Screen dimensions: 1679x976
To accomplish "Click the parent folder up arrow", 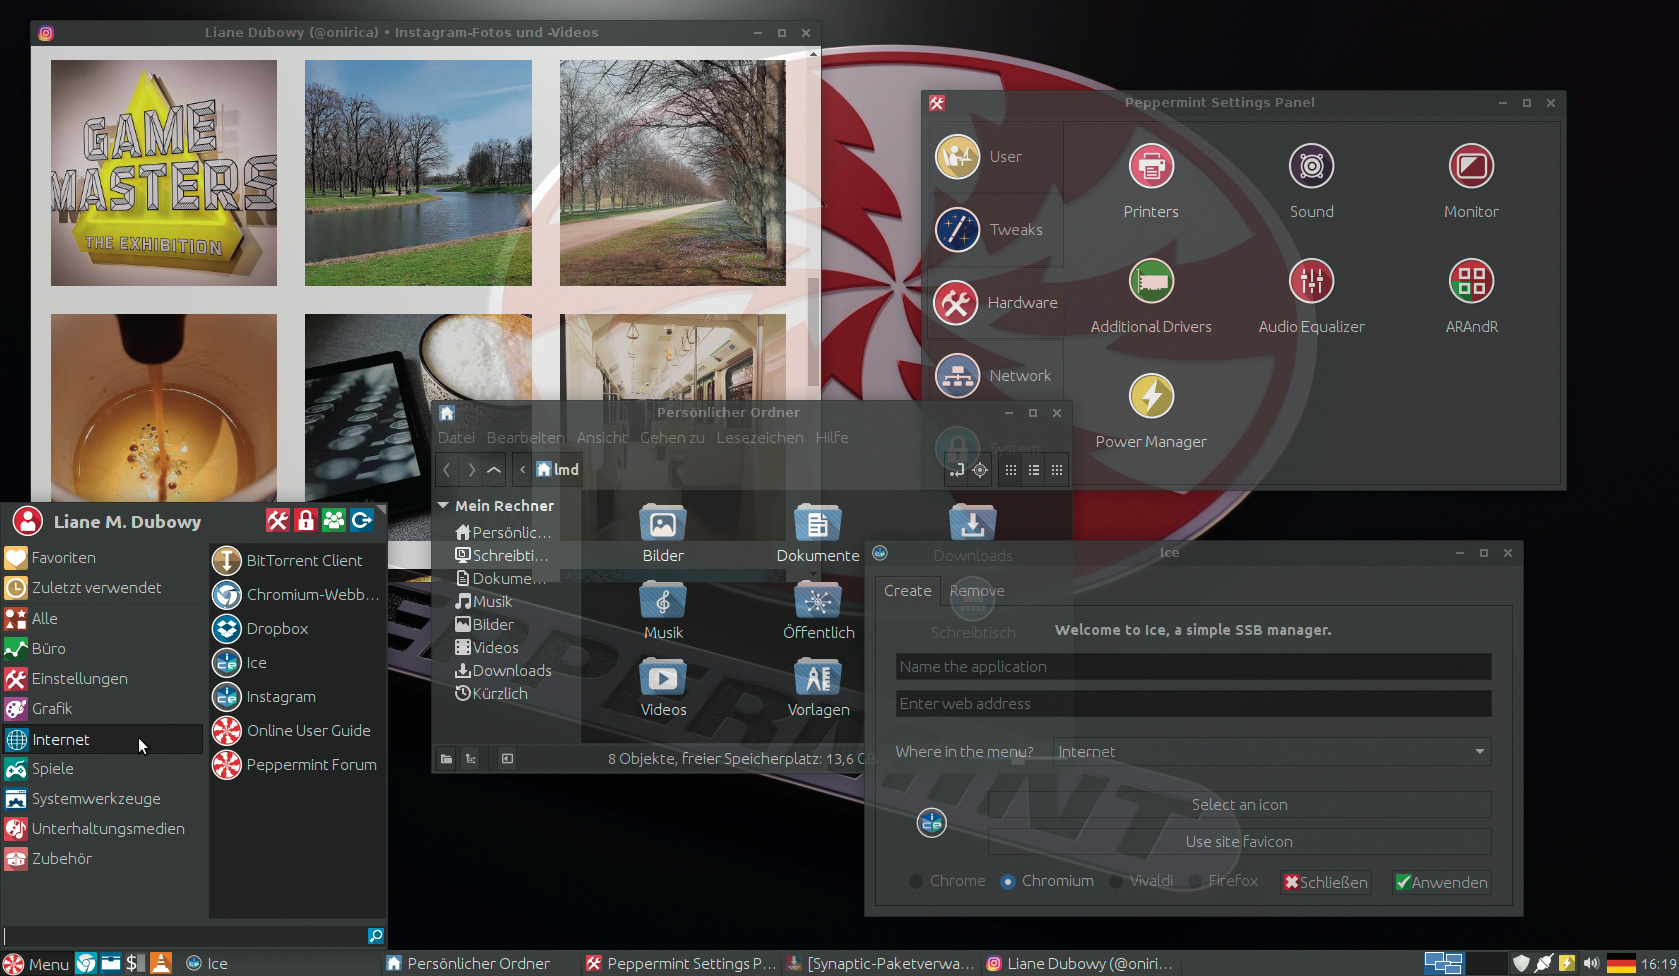I will point(494,469).
